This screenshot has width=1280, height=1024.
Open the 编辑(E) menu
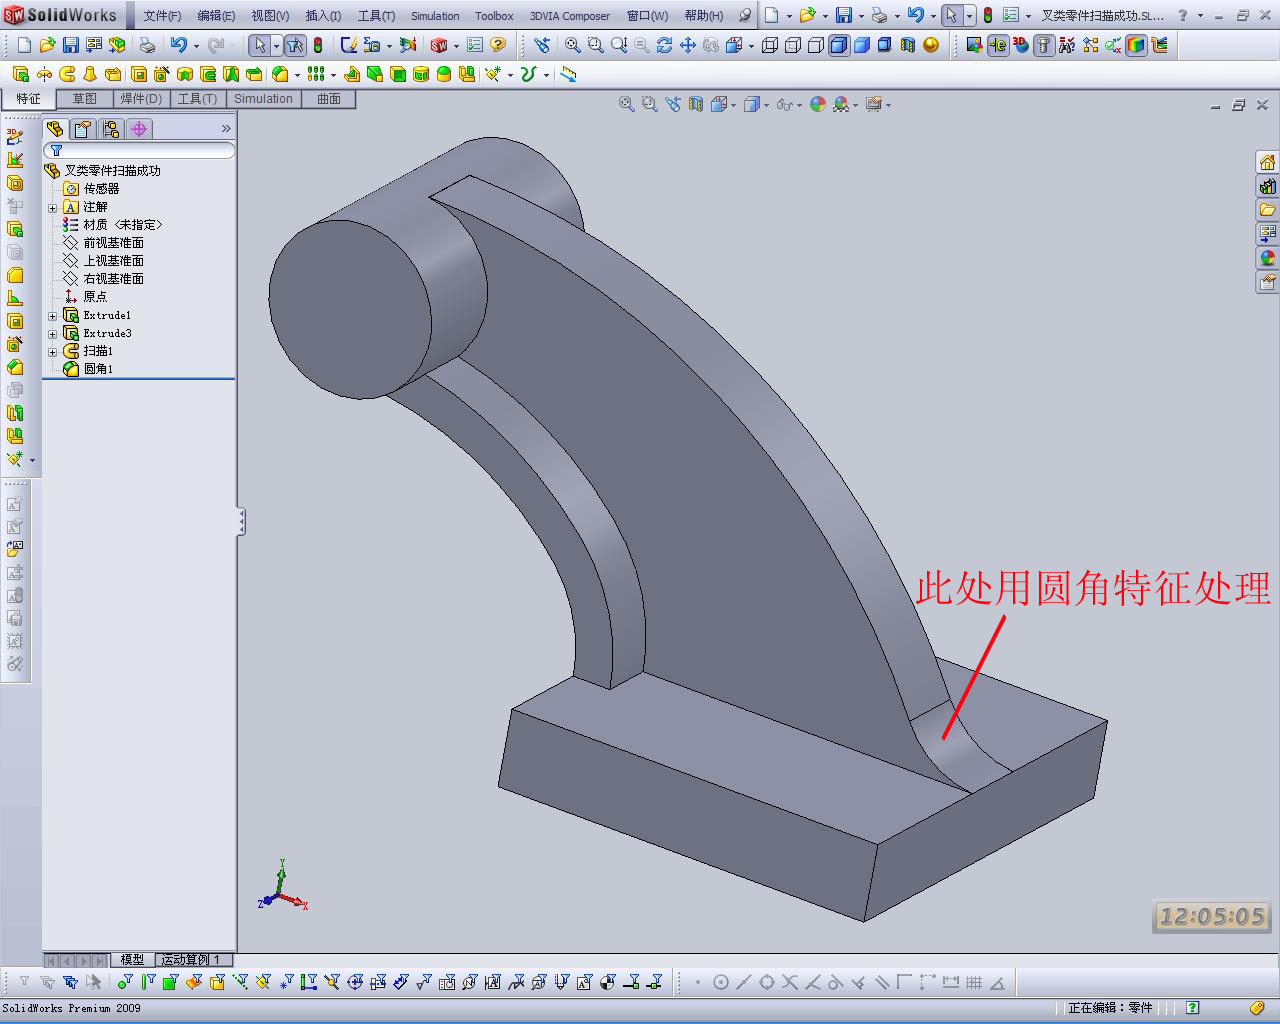tap(216, 16)
